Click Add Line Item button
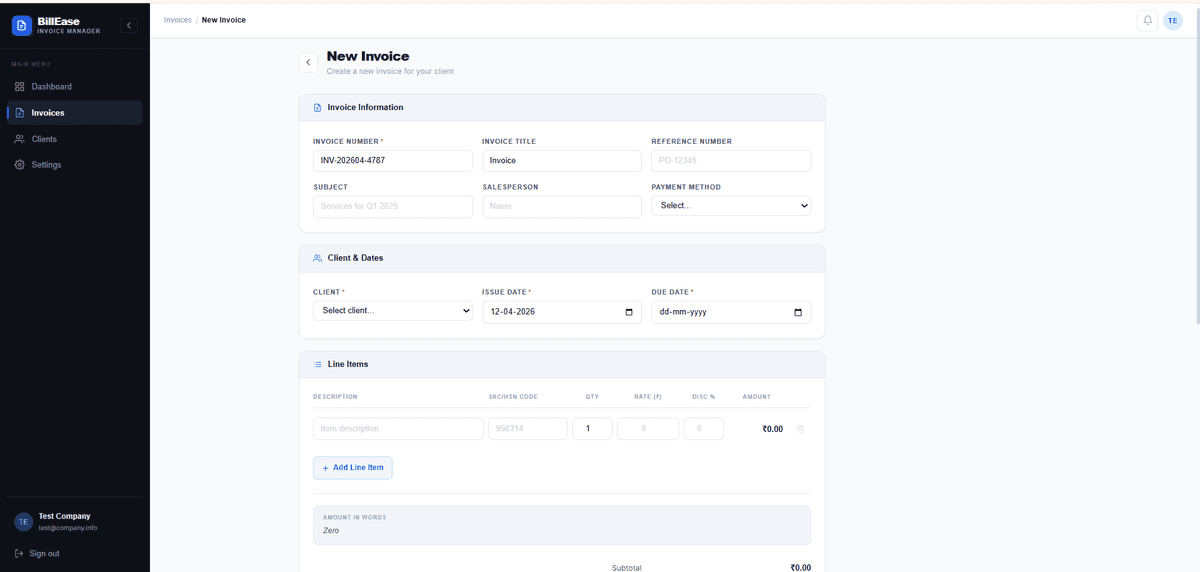Image resolution: width=1200 pixels, height=572 pixels. pyautogui.click(x=353, y=468)
